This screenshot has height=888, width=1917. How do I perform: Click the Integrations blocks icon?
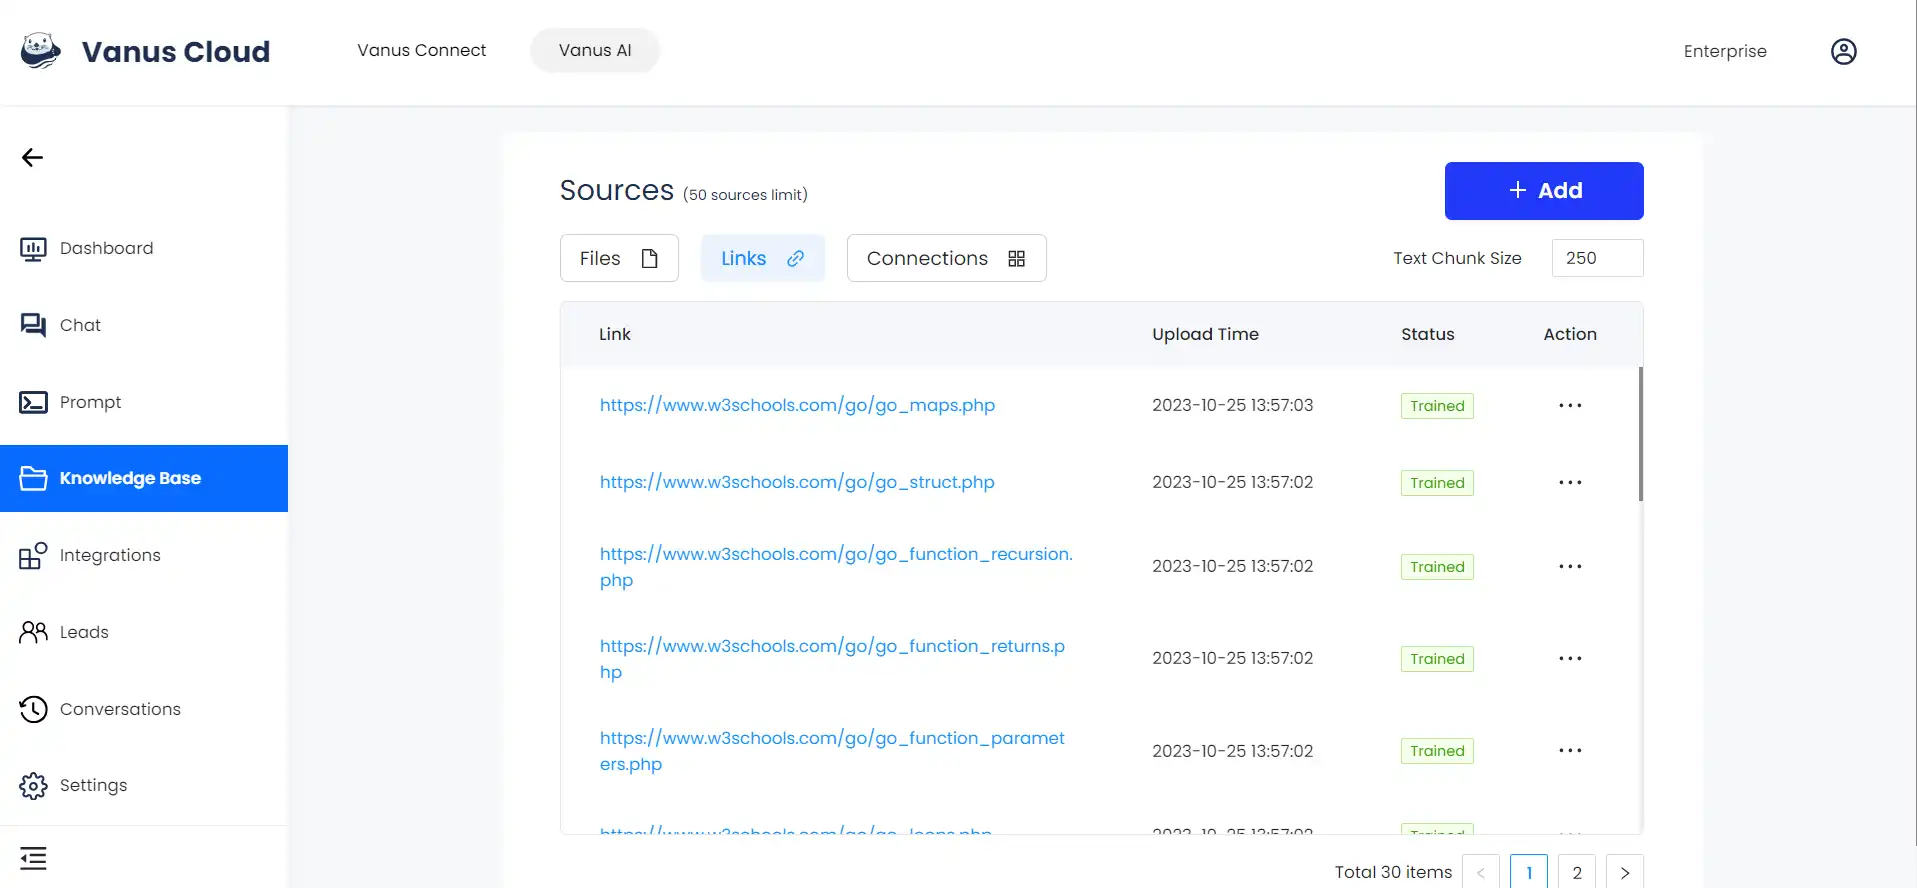click(33, 555)
